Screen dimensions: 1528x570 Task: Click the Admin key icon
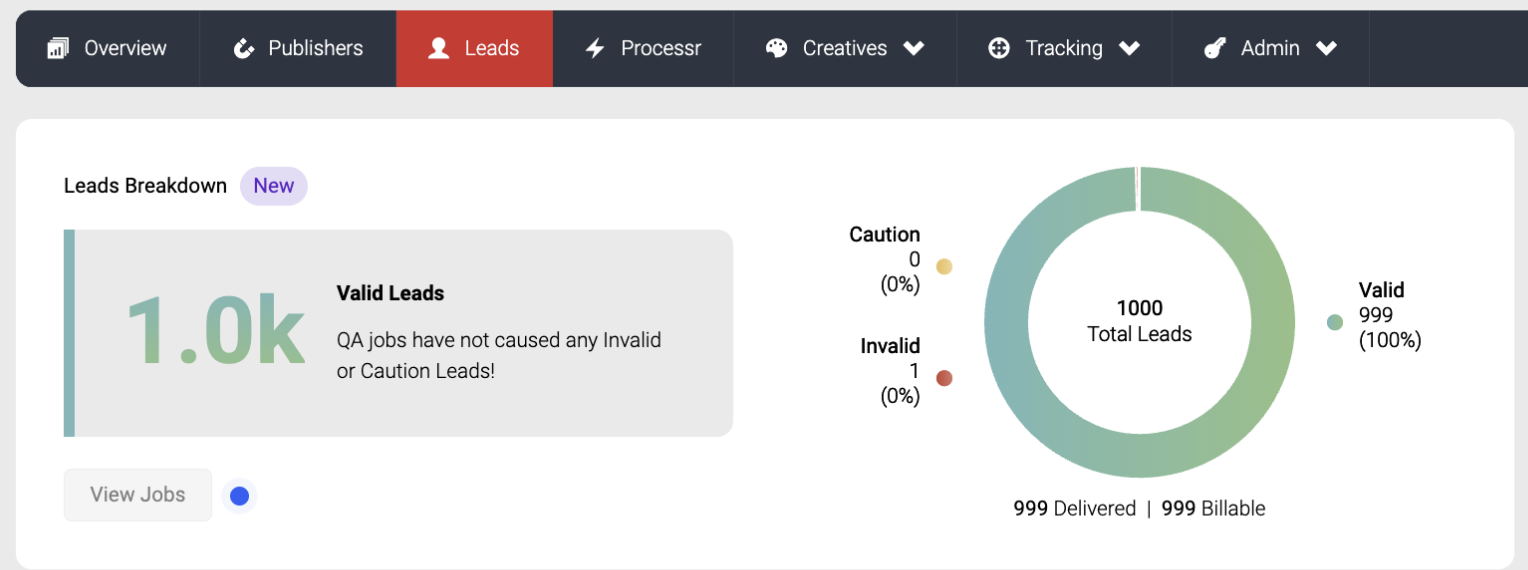point(1215,48)
